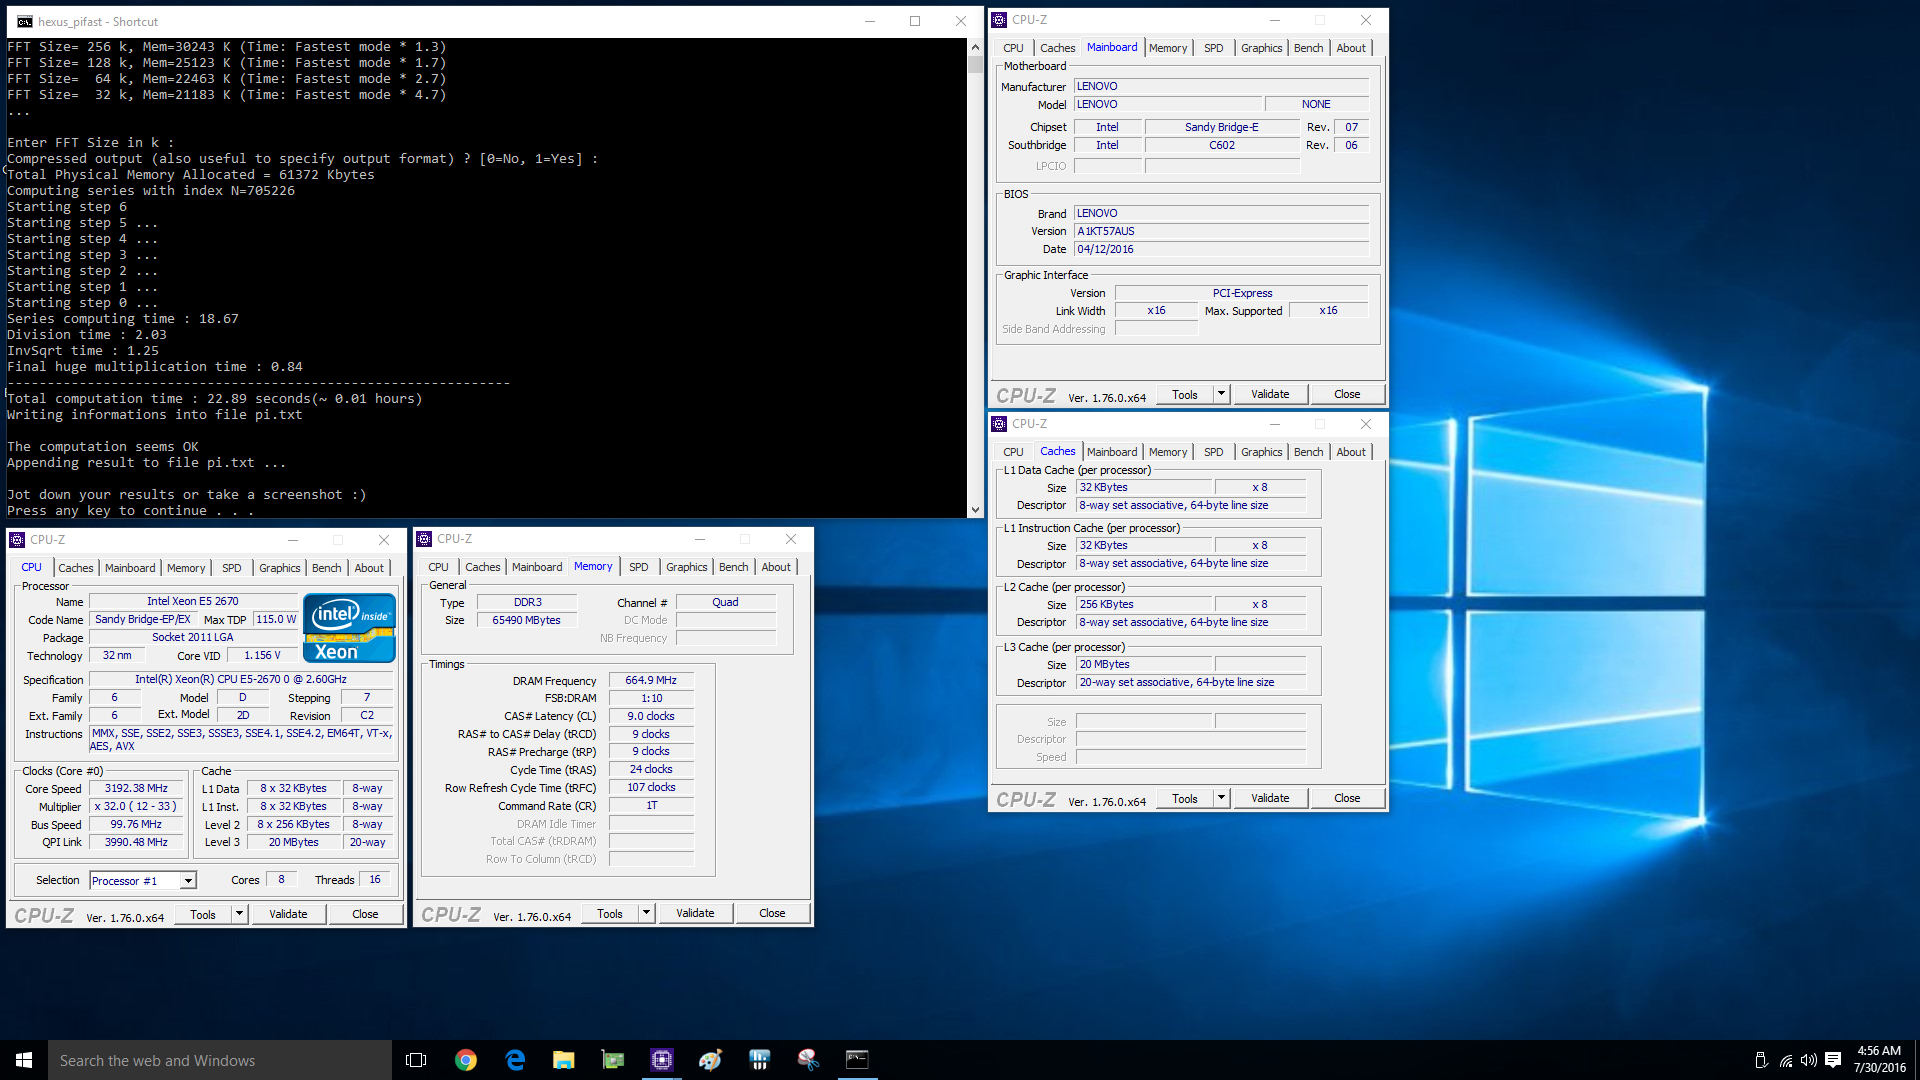Viewport: 1920px width, 1080px height.
Task: Click the console scrollbar down arrow
Action: pyautogui.click(x=975, y=510)
